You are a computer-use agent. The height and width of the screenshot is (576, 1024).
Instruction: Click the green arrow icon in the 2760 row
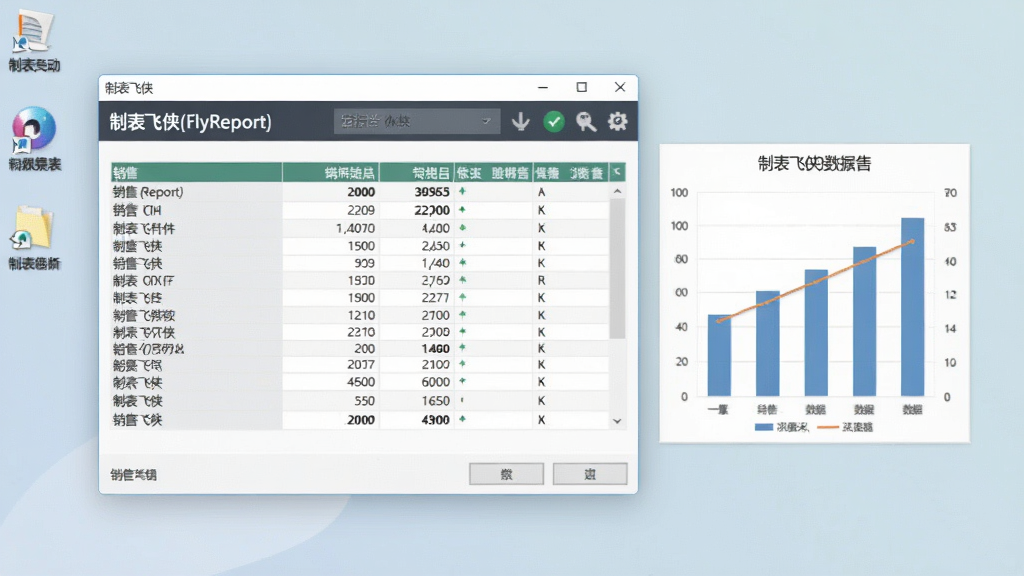462,280
